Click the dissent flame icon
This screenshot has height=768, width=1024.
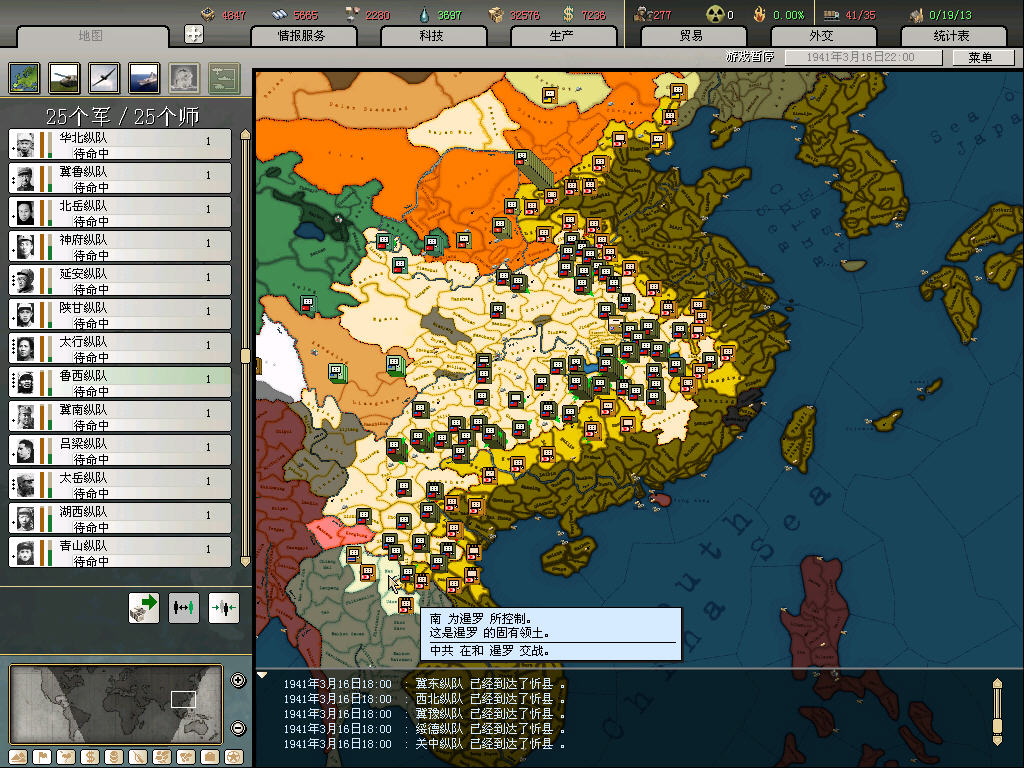(x=760, y=14)
